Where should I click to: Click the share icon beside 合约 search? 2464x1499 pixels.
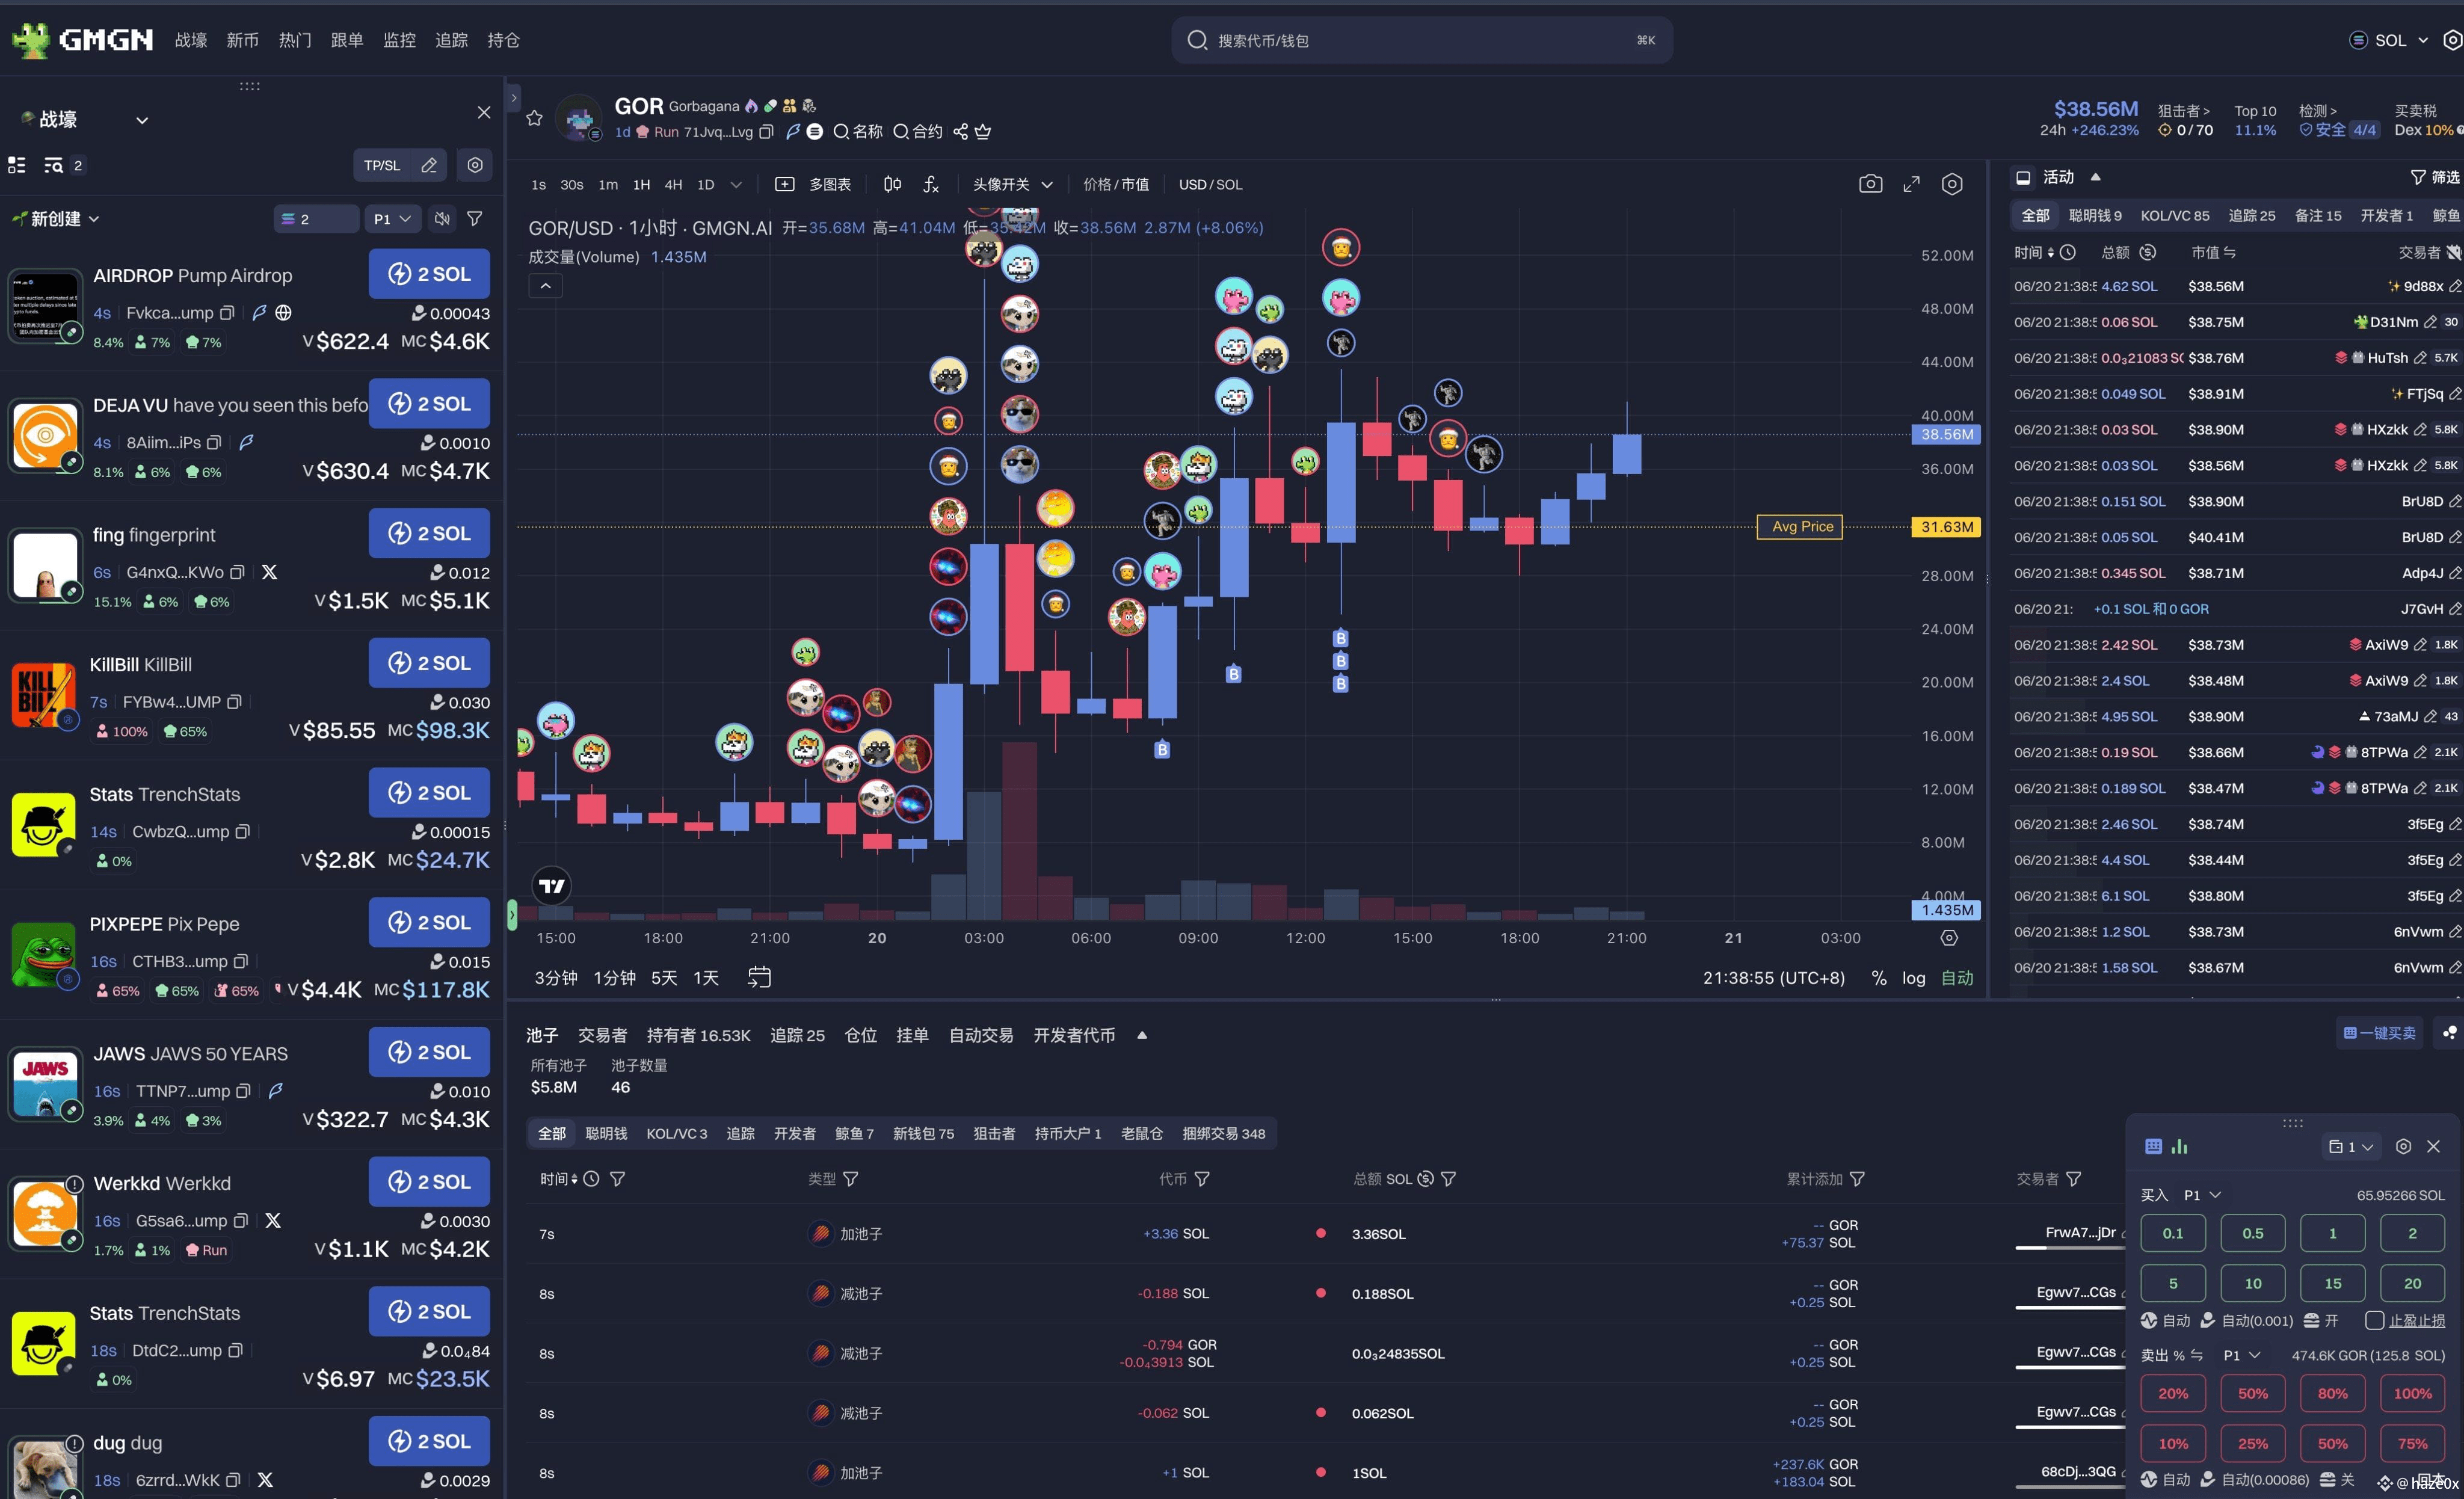coord(960,132)
